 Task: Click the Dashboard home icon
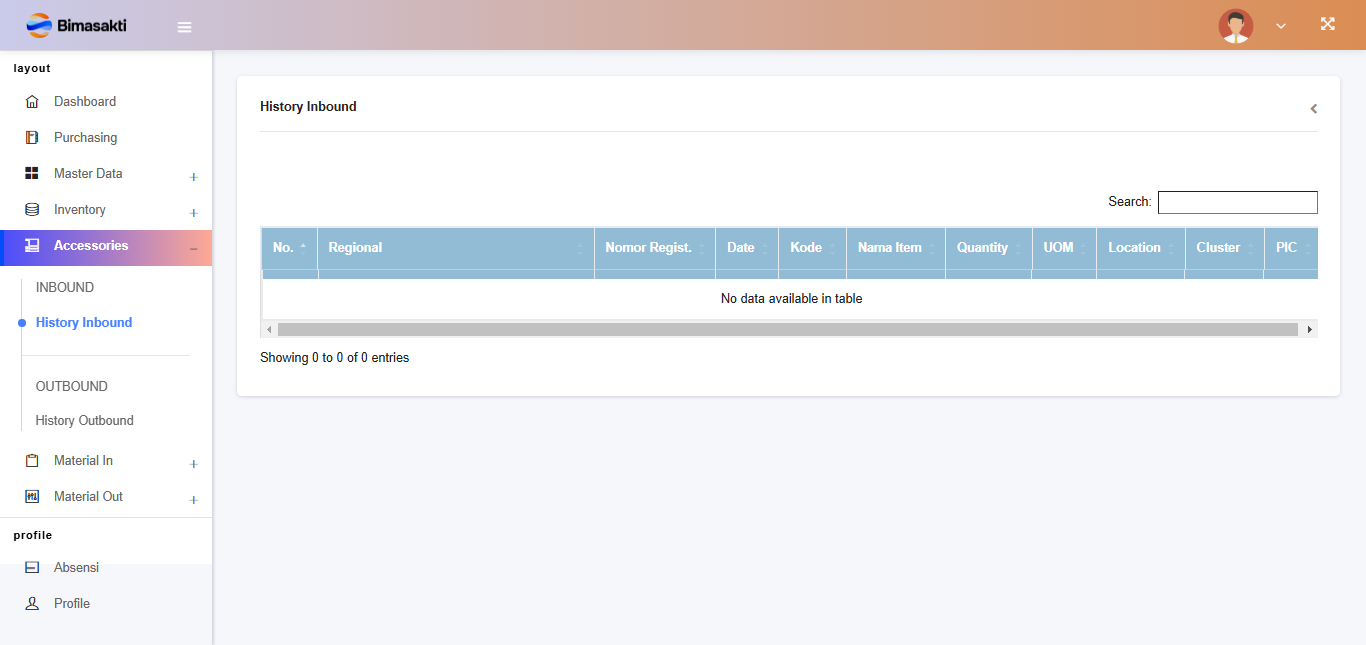pos(32,102)
